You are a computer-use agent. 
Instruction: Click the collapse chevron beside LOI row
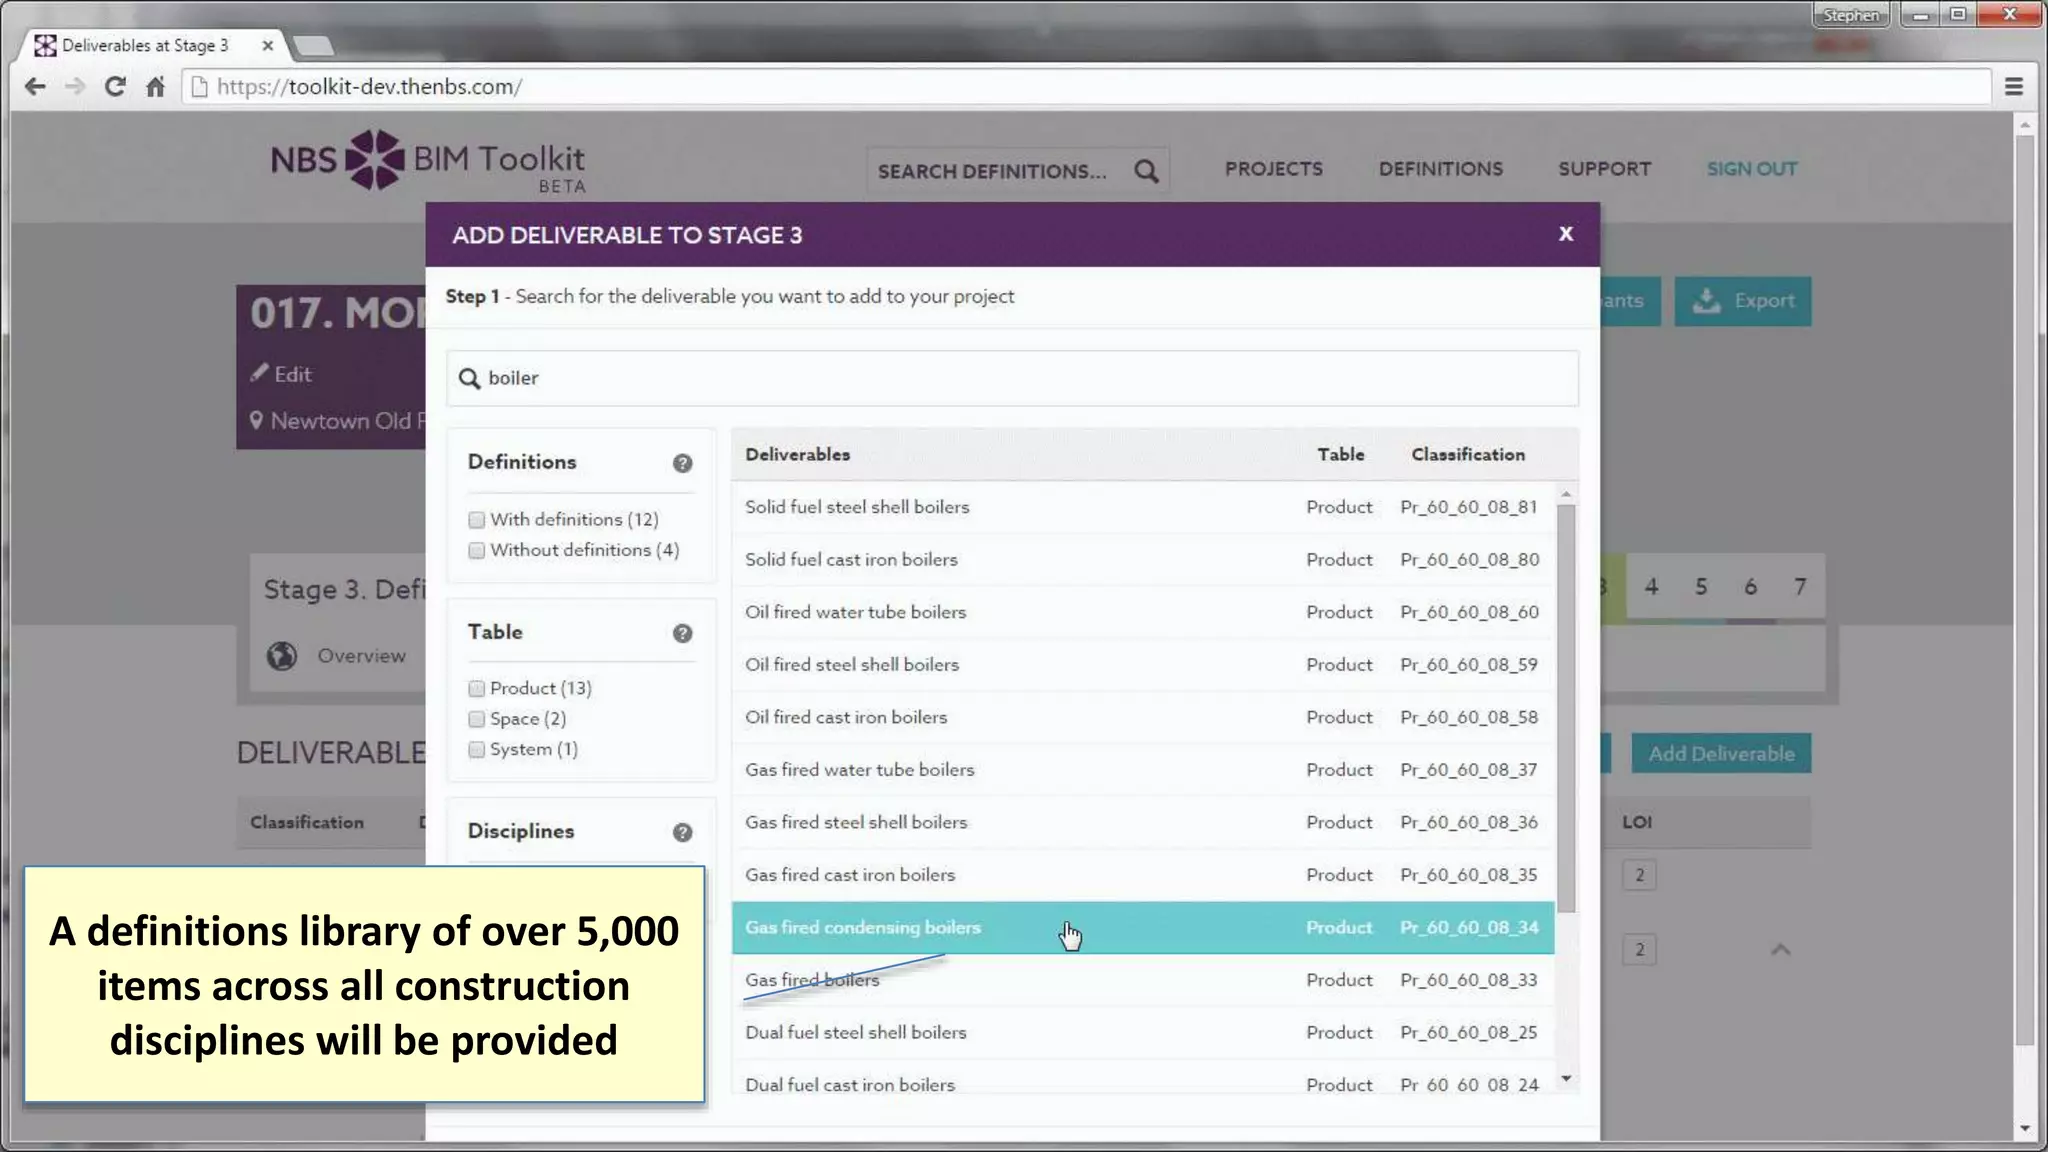(1780, 950)
